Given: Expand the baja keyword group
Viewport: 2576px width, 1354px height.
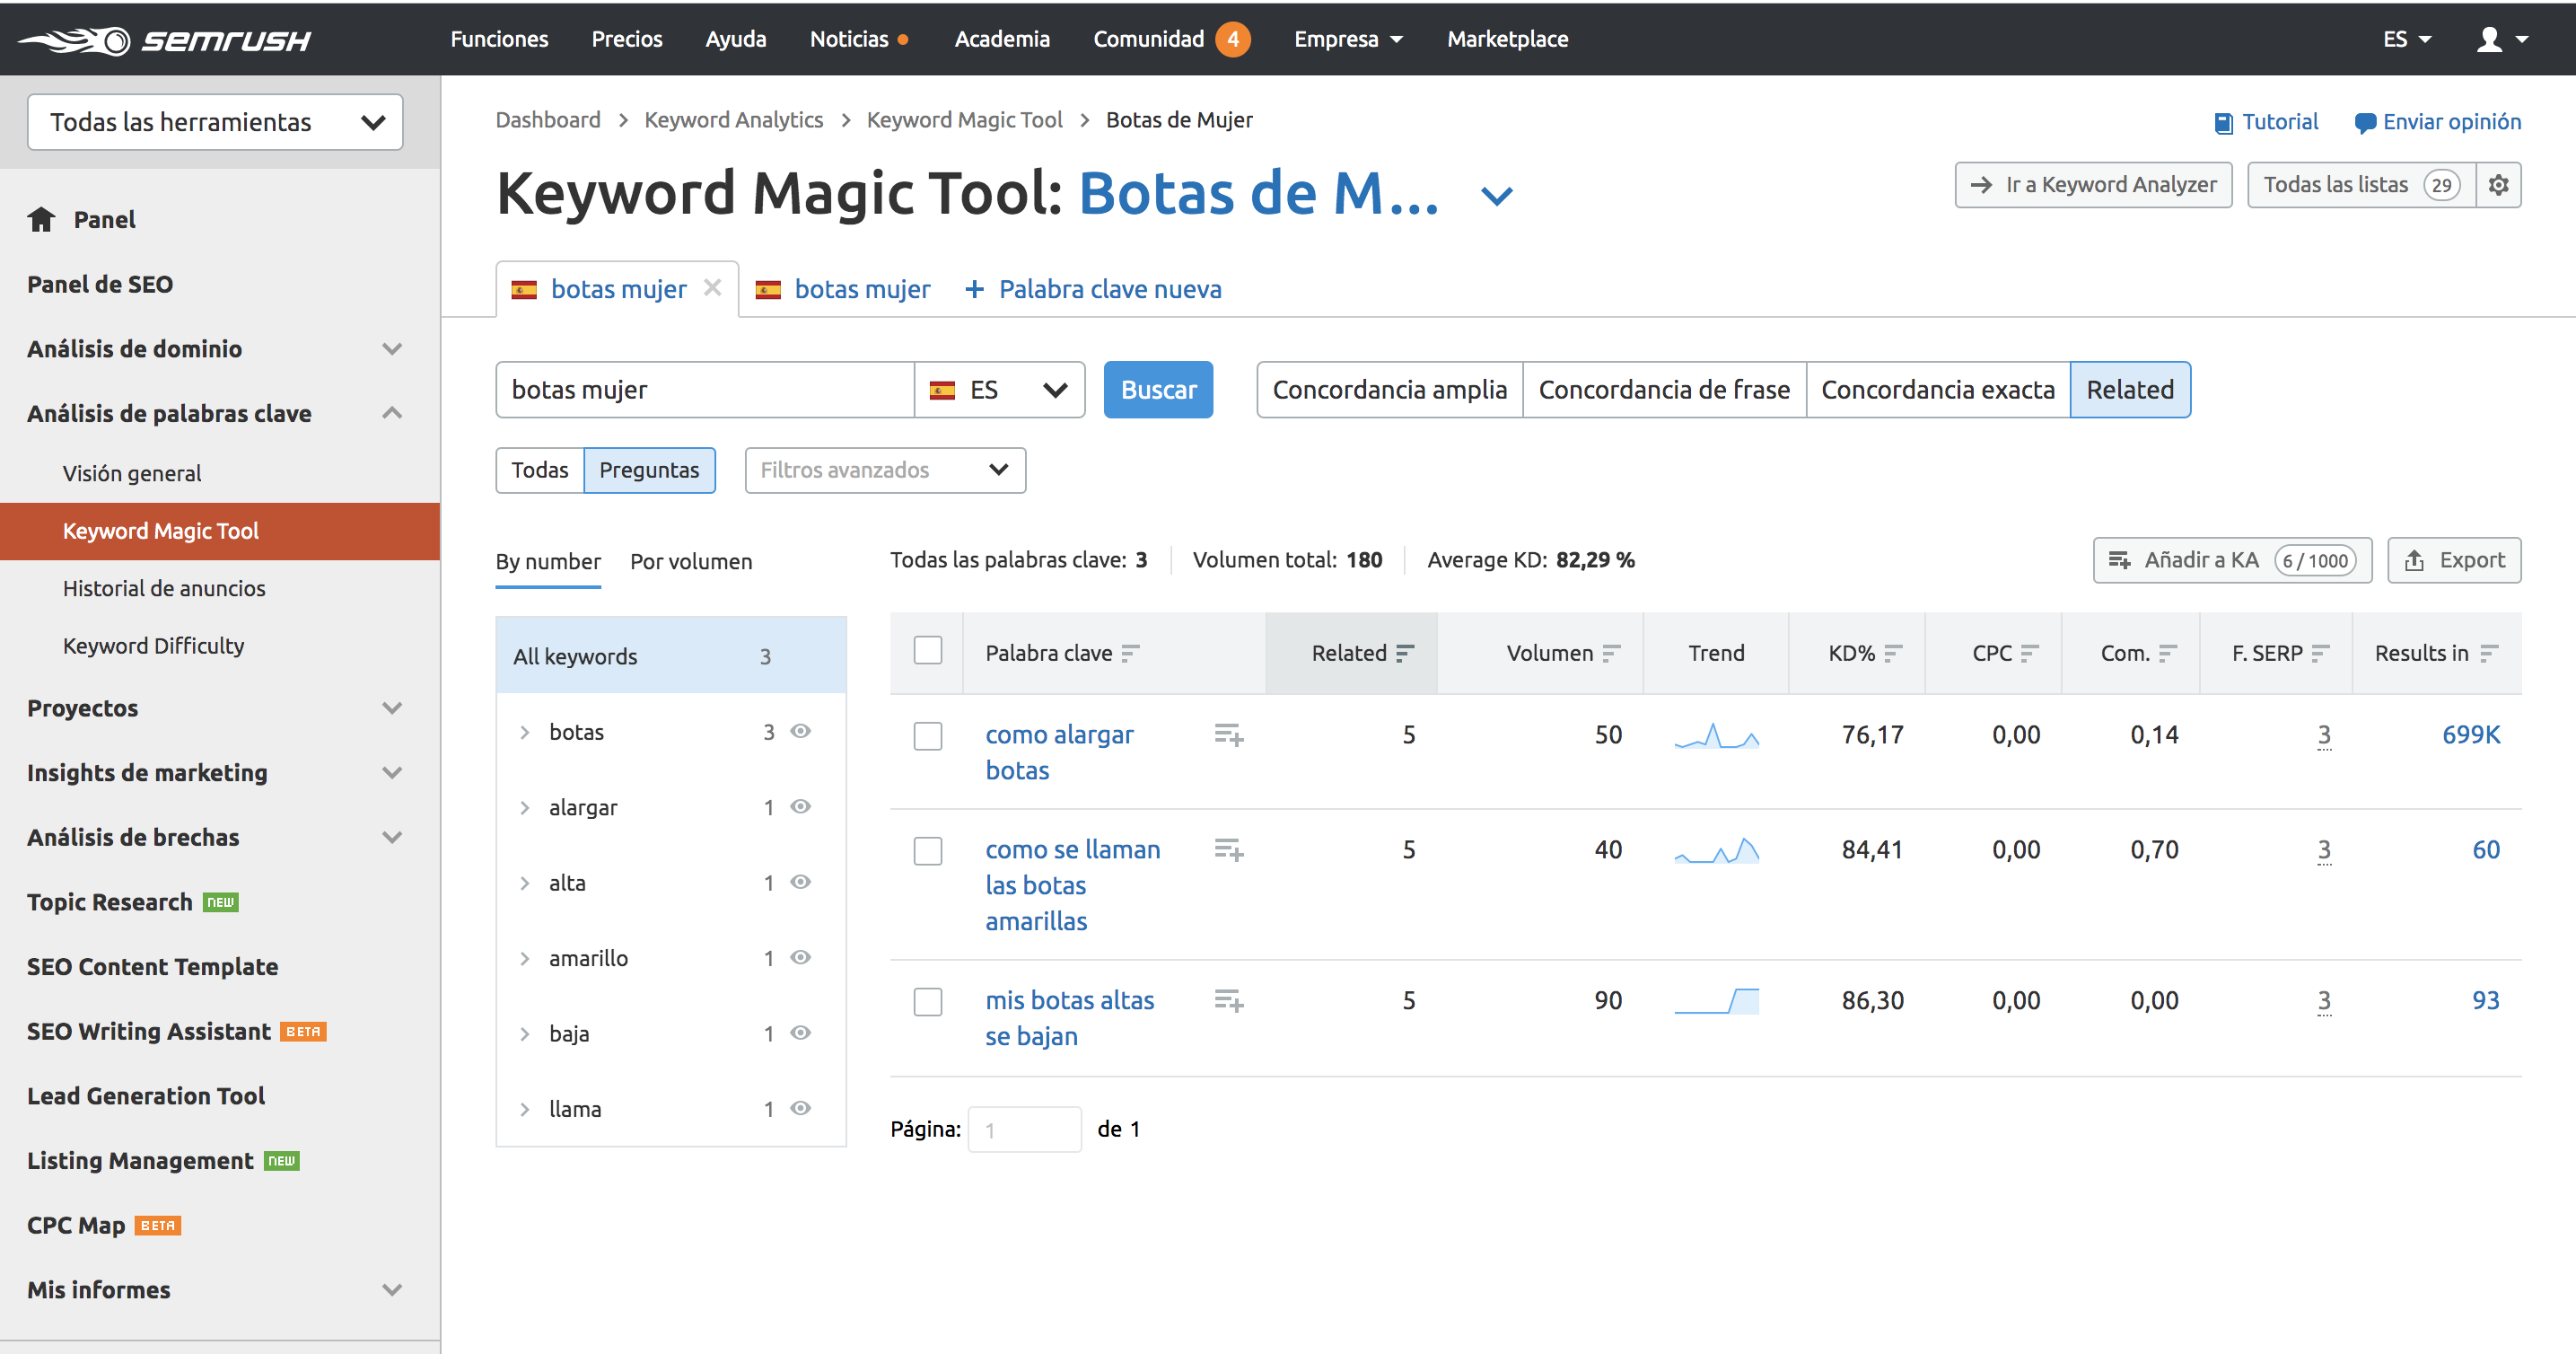Looking at the screenshot, I should click(x=524, y=1034).
